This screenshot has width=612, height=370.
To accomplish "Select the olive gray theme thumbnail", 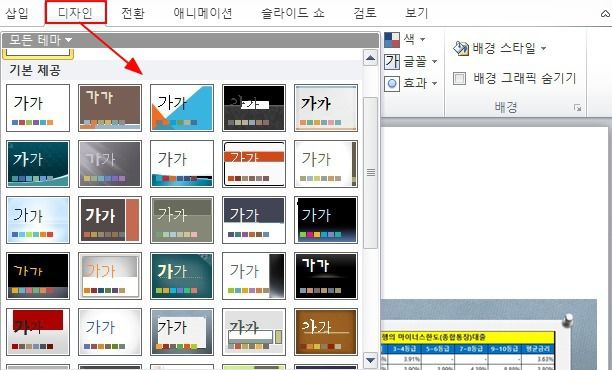I will [182, 220].
